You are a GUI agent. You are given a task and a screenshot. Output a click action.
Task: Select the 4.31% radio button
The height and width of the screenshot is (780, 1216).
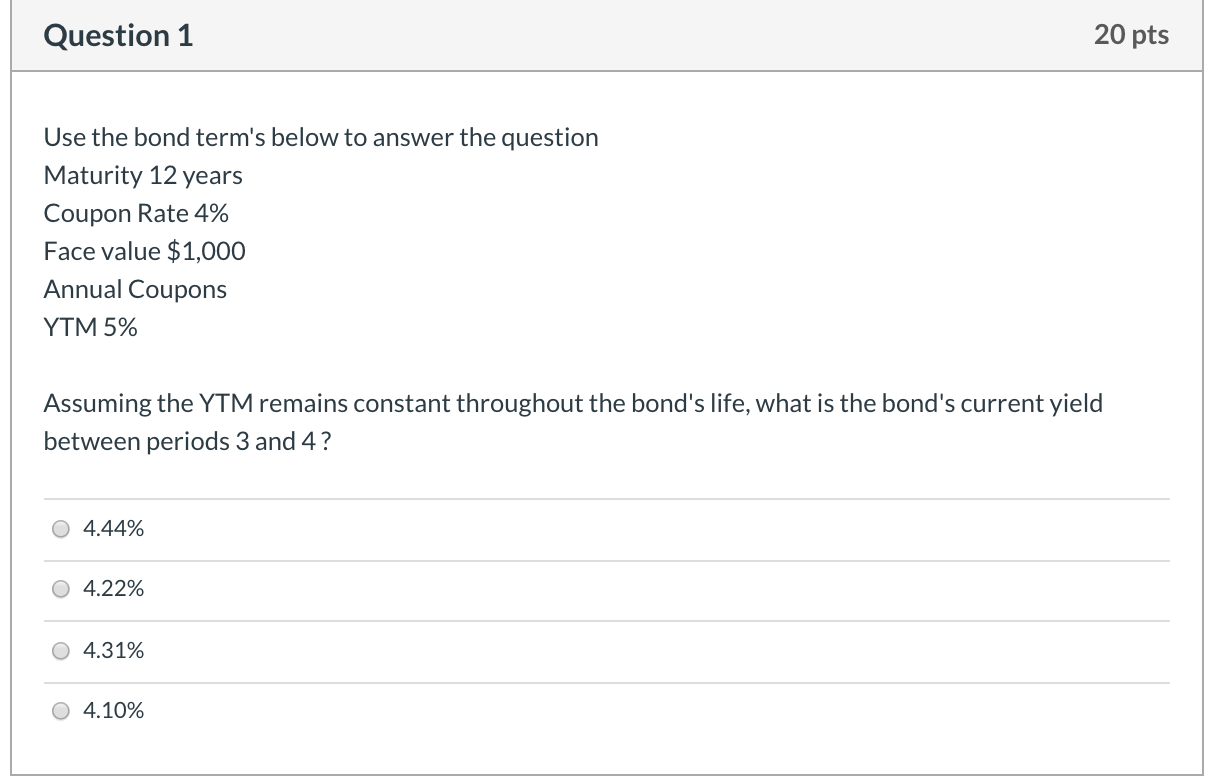(61, 651)
